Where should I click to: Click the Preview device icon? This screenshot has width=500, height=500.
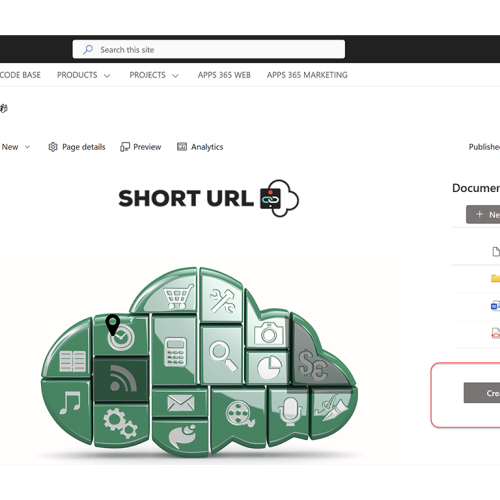click(125, 147)
